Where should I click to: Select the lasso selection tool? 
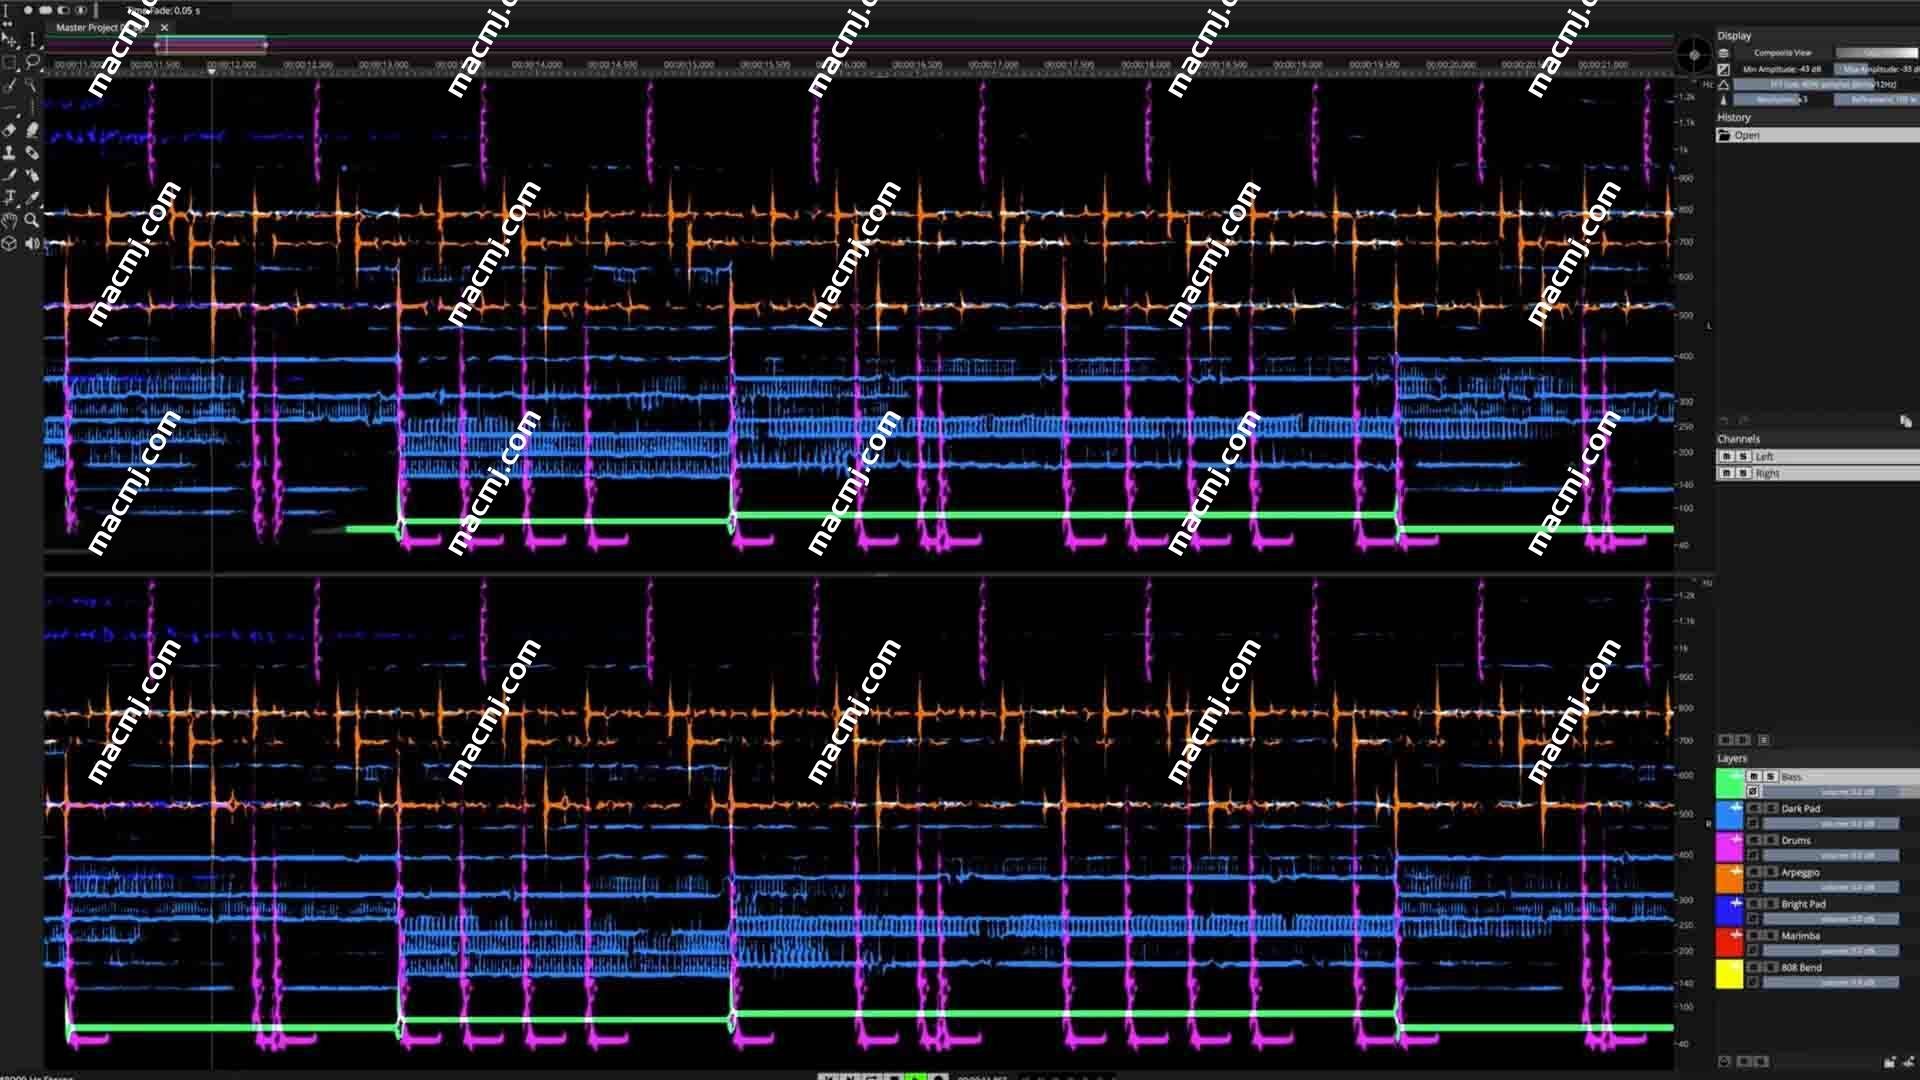click(x=32, y=62)
